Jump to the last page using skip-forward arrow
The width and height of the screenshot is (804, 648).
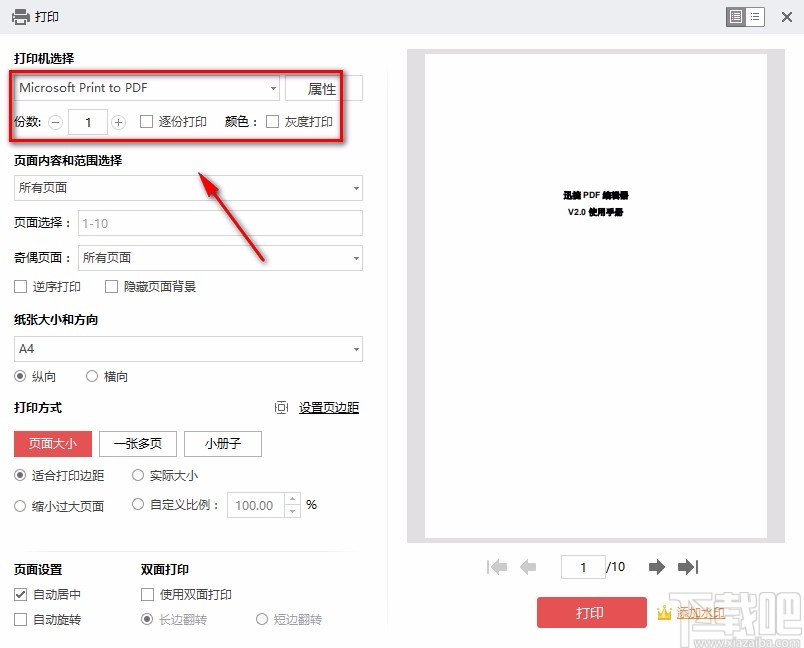688,566
